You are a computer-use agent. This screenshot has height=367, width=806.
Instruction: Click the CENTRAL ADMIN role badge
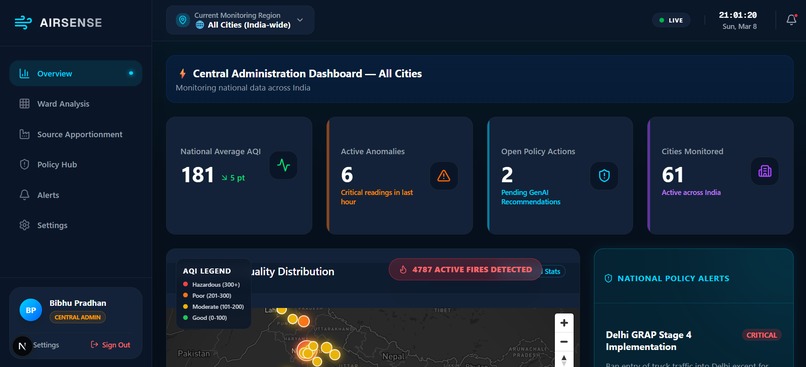[78, 317]
